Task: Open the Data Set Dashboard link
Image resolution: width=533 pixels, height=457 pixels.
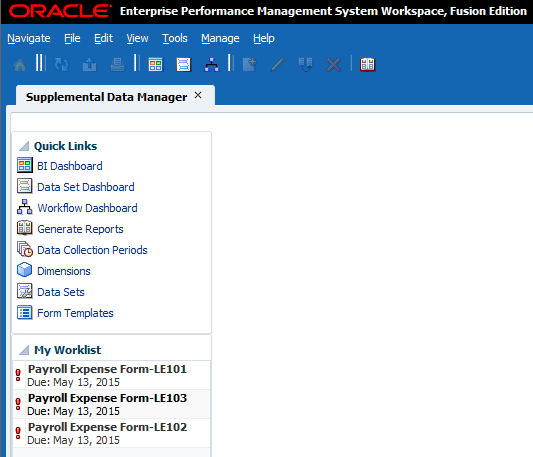Action: (86, 187)
